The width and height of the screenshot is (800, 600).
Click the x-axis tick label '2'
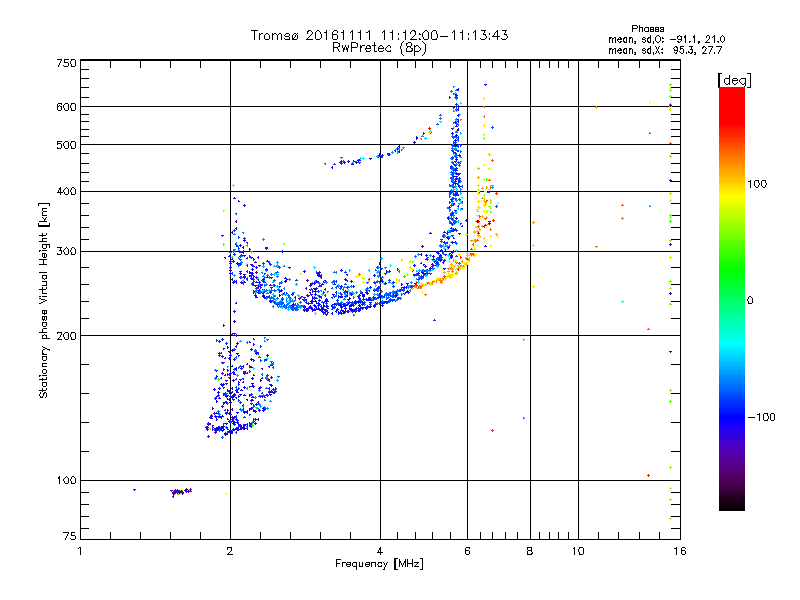pyautogui.click(x=230, y=551)
